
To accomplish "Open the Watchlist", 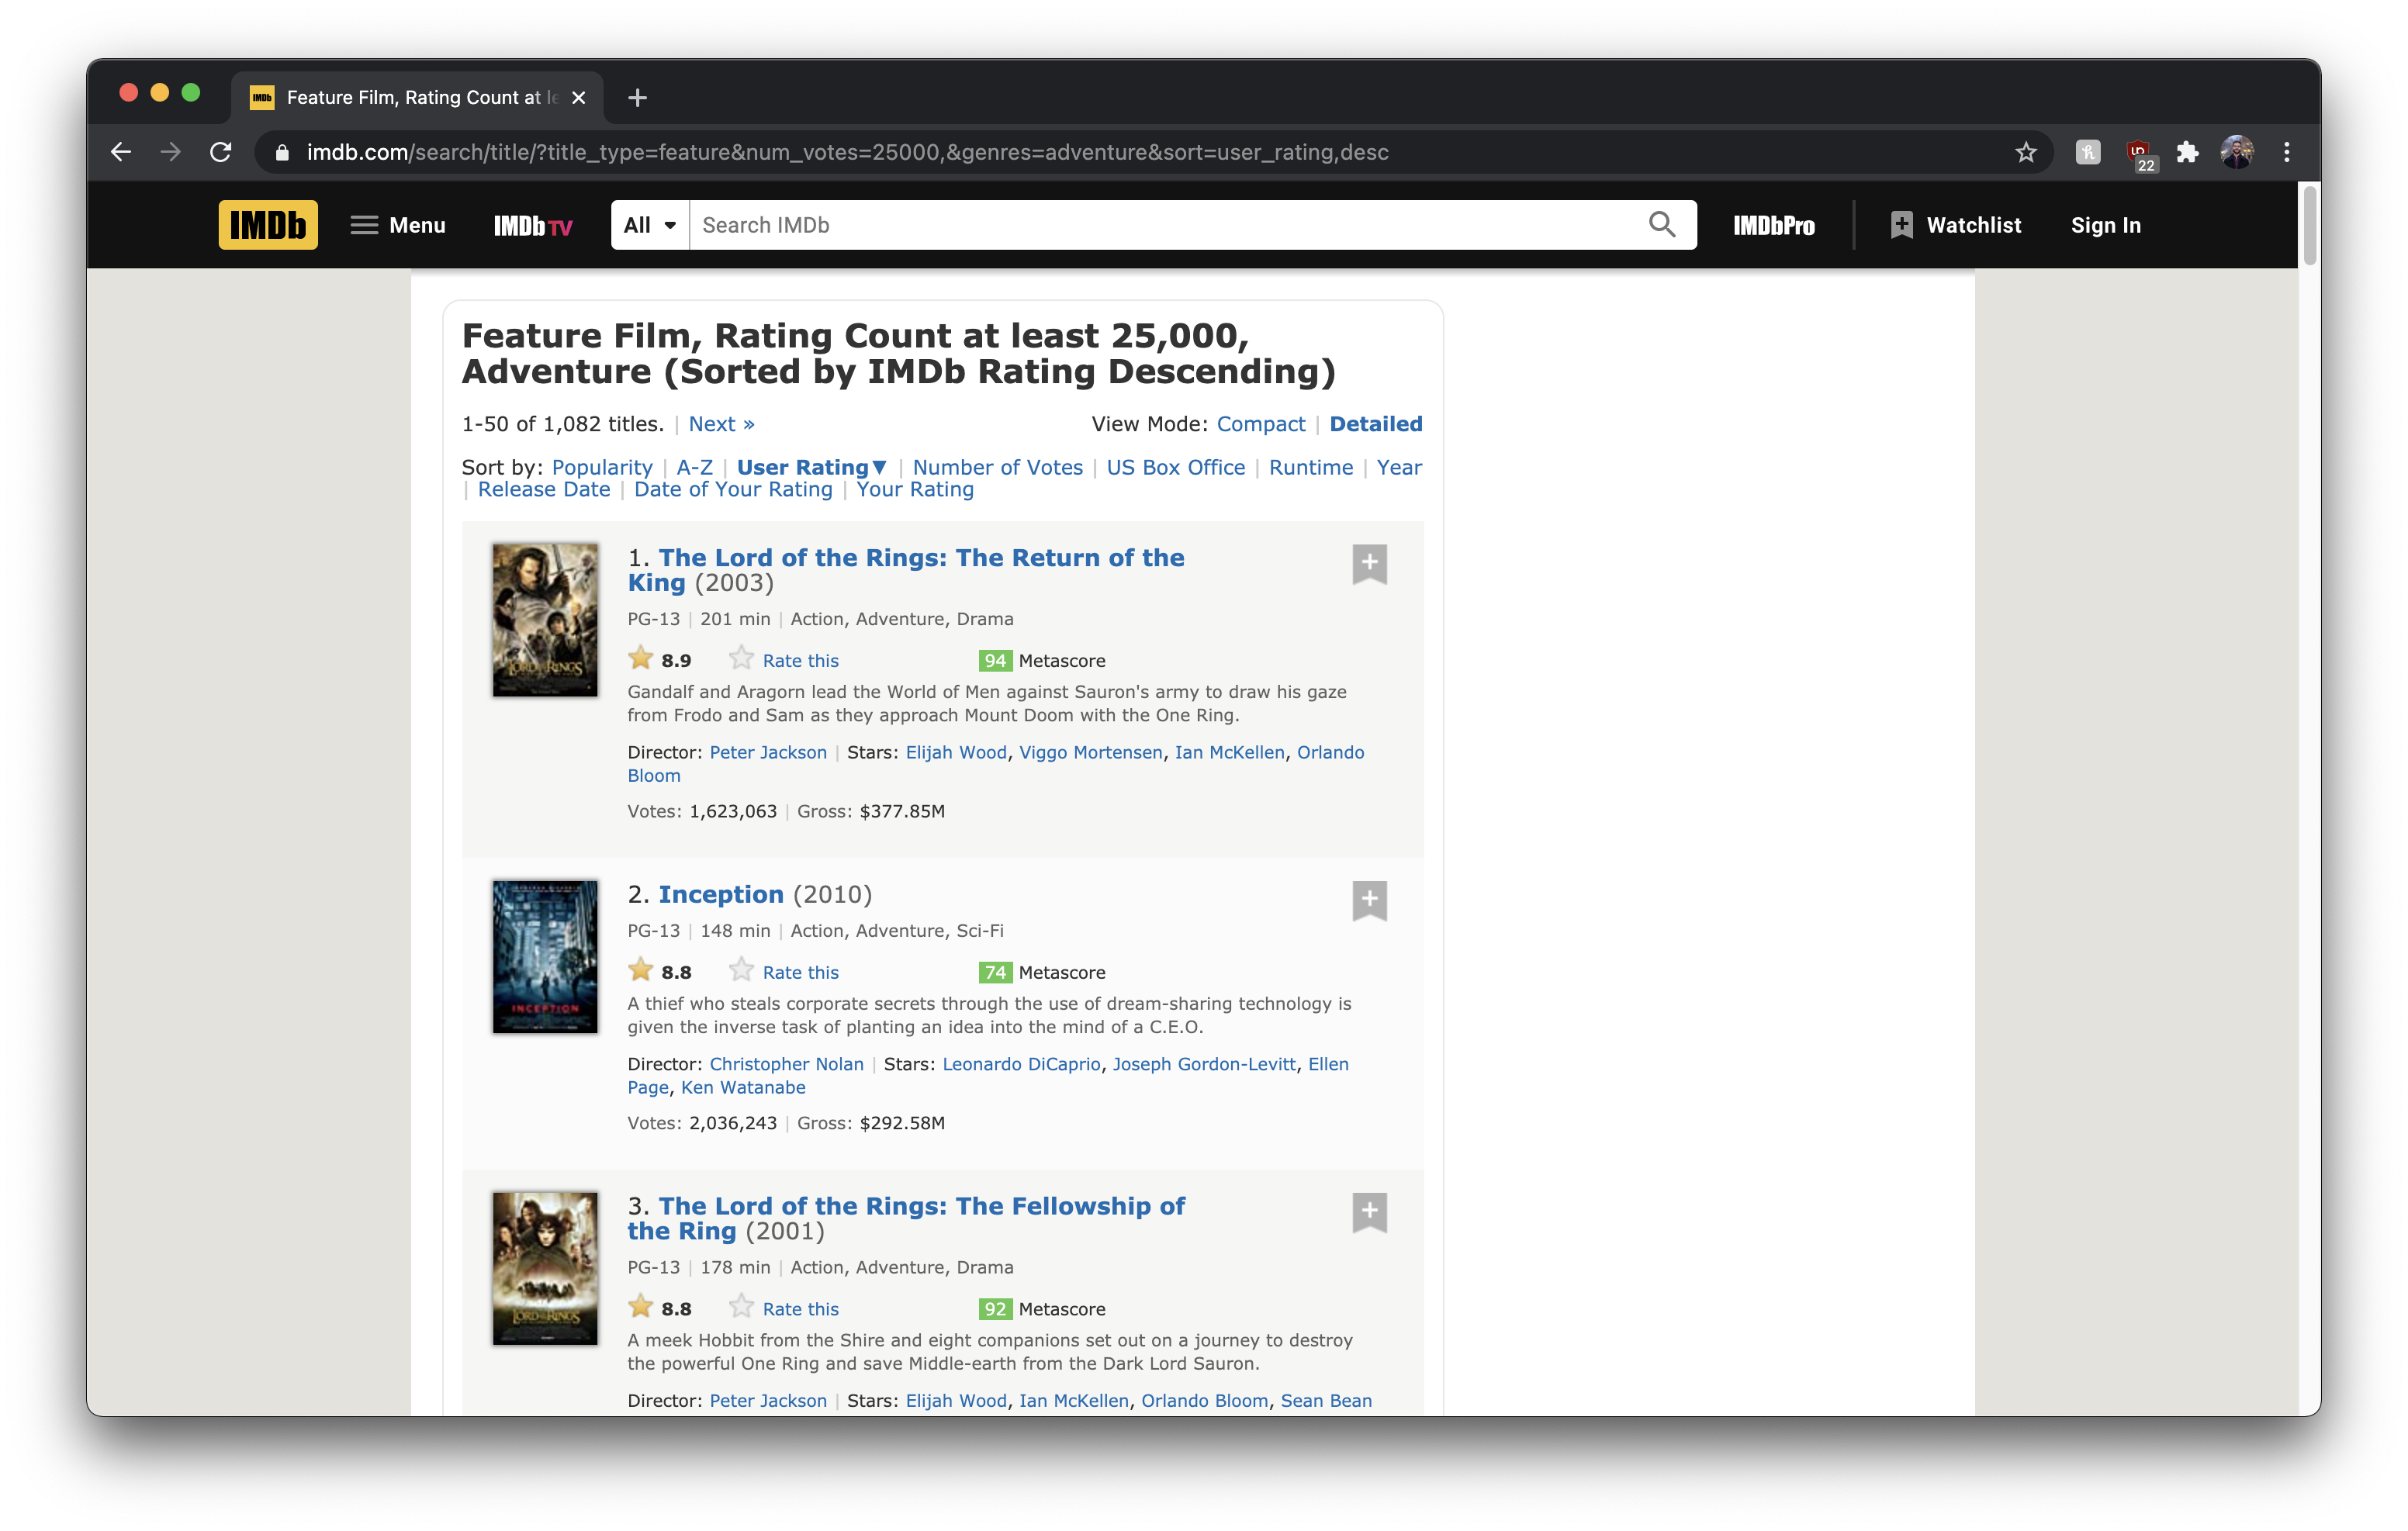I will pyautogui.click(x=1955, y=225).
